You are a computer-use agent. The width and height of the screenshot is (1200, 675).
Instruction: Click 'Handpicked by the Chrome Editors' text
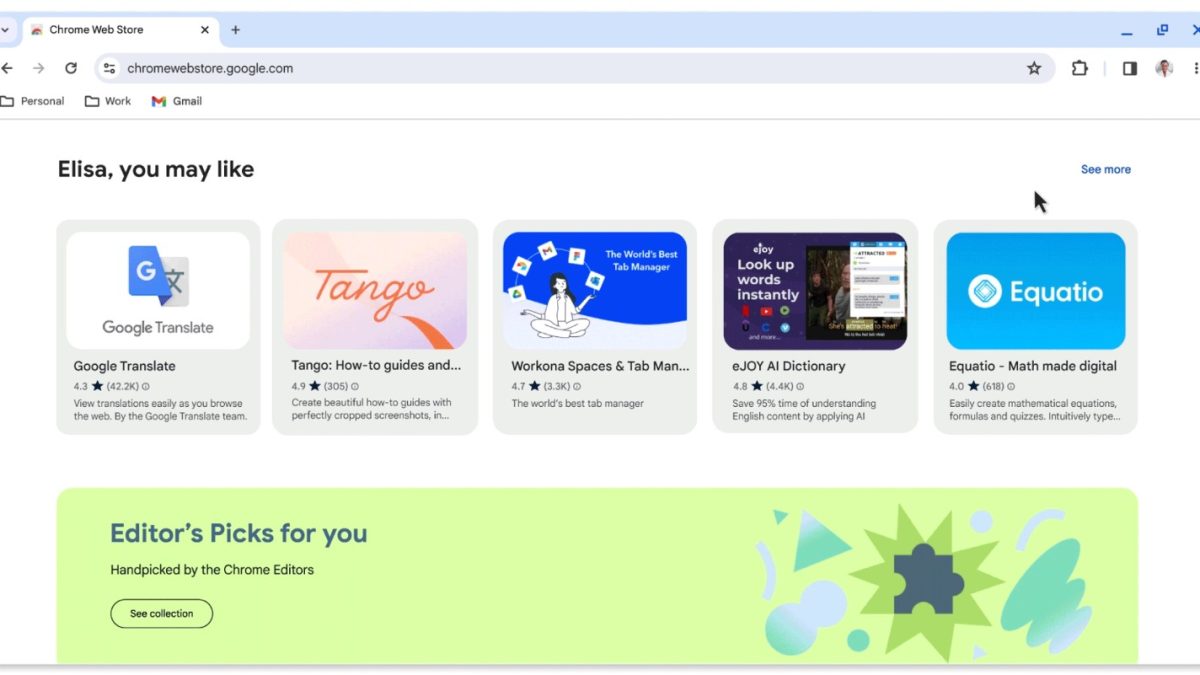(x=212, y=570)
